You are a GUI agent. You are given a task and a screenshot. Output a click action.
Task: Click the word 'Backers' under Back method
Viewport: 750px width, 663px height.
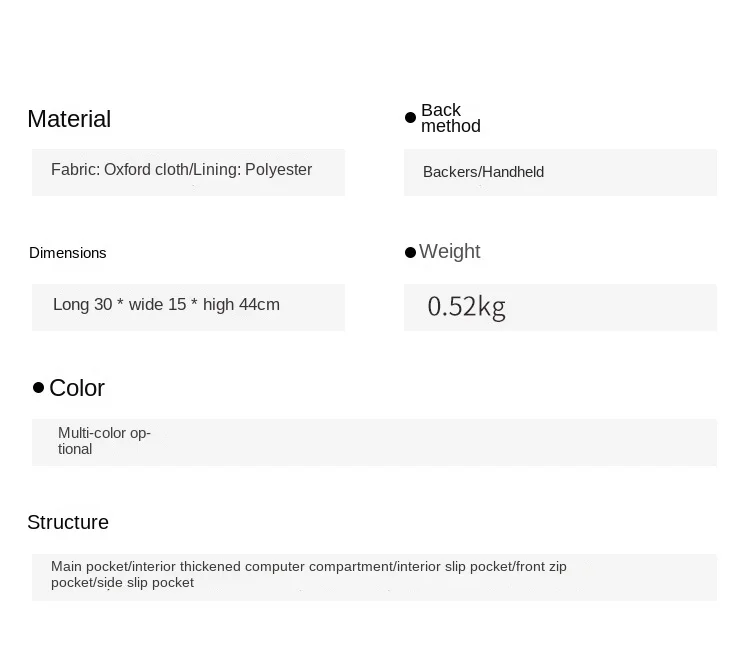451,172
